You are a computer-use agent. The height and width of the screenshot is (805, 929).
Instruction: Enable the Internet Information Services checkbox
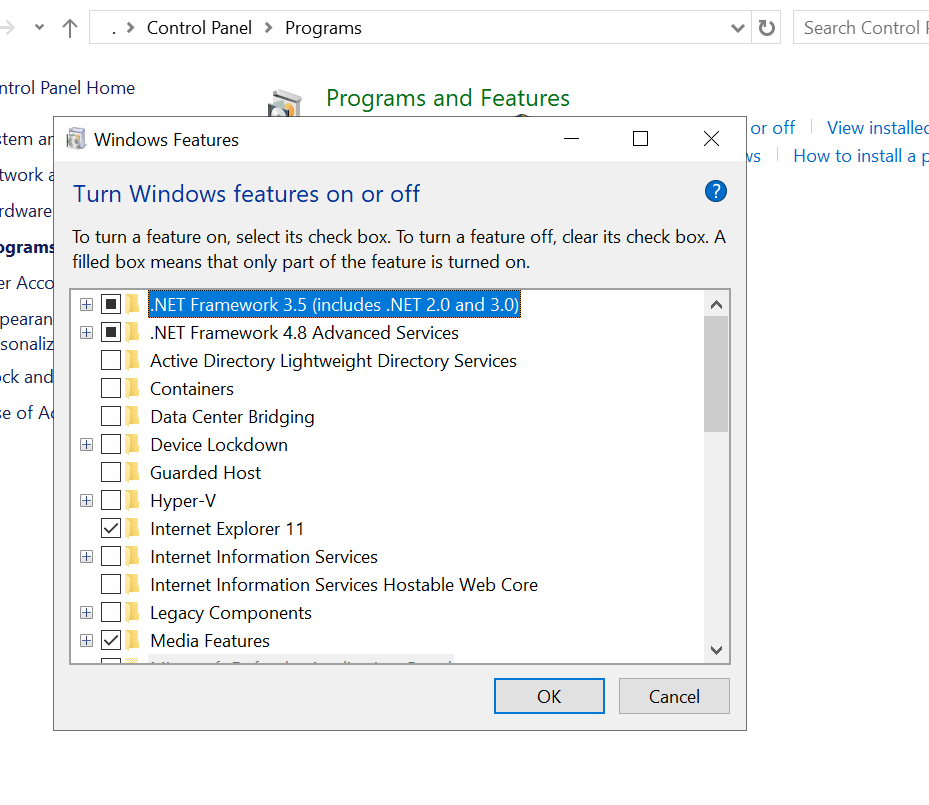click(x=111, y=556)
